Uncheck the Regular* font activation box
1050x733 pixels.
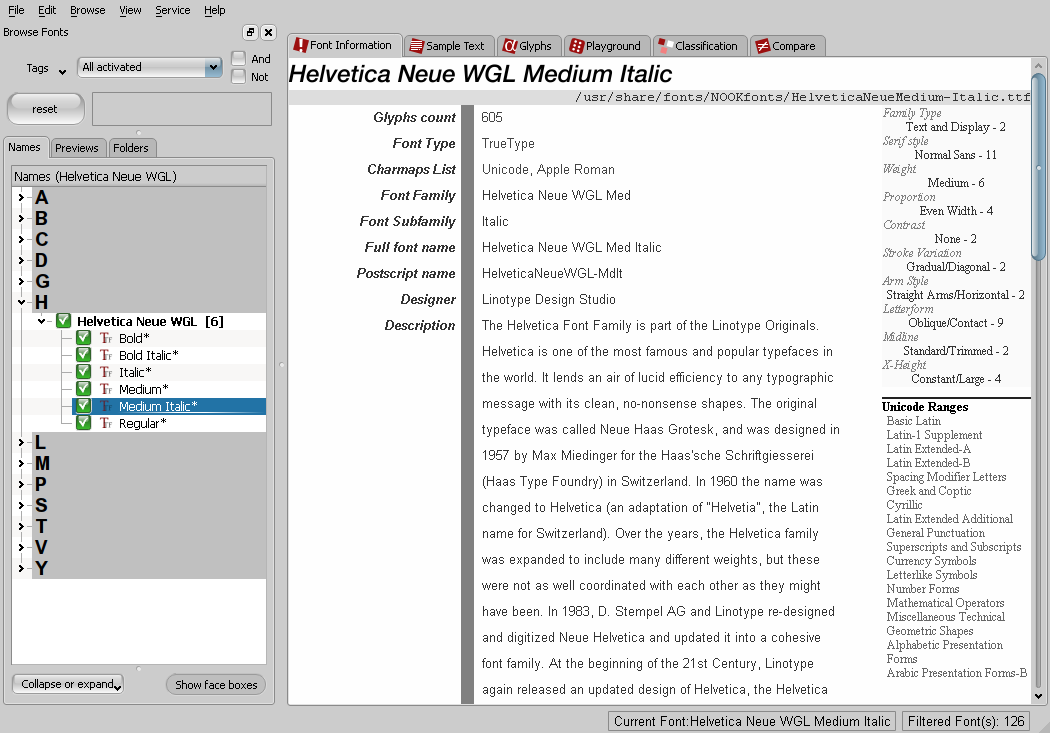tap(83, 423)
